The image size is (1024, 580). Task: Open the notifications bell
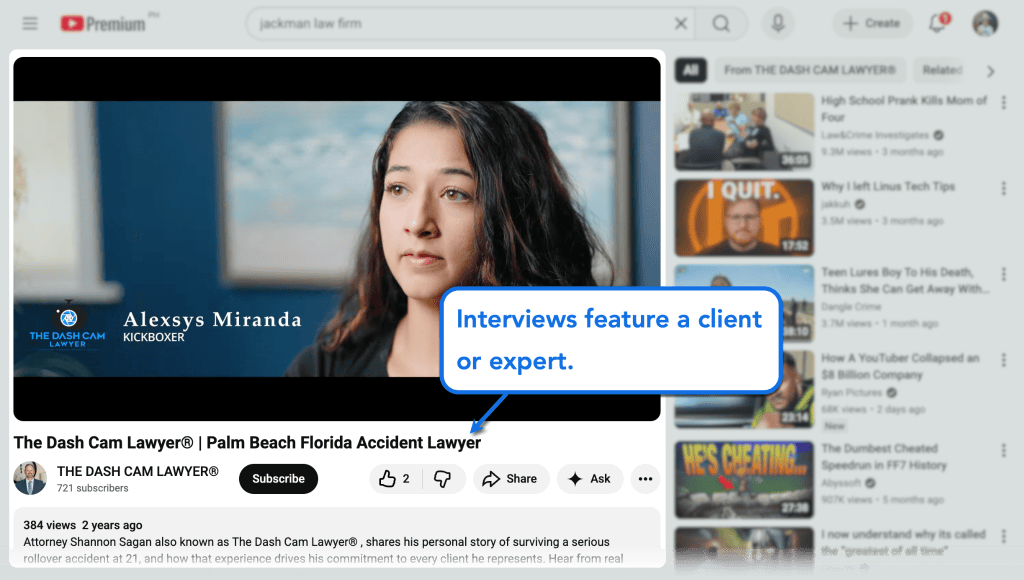click(x=938, y=24)
